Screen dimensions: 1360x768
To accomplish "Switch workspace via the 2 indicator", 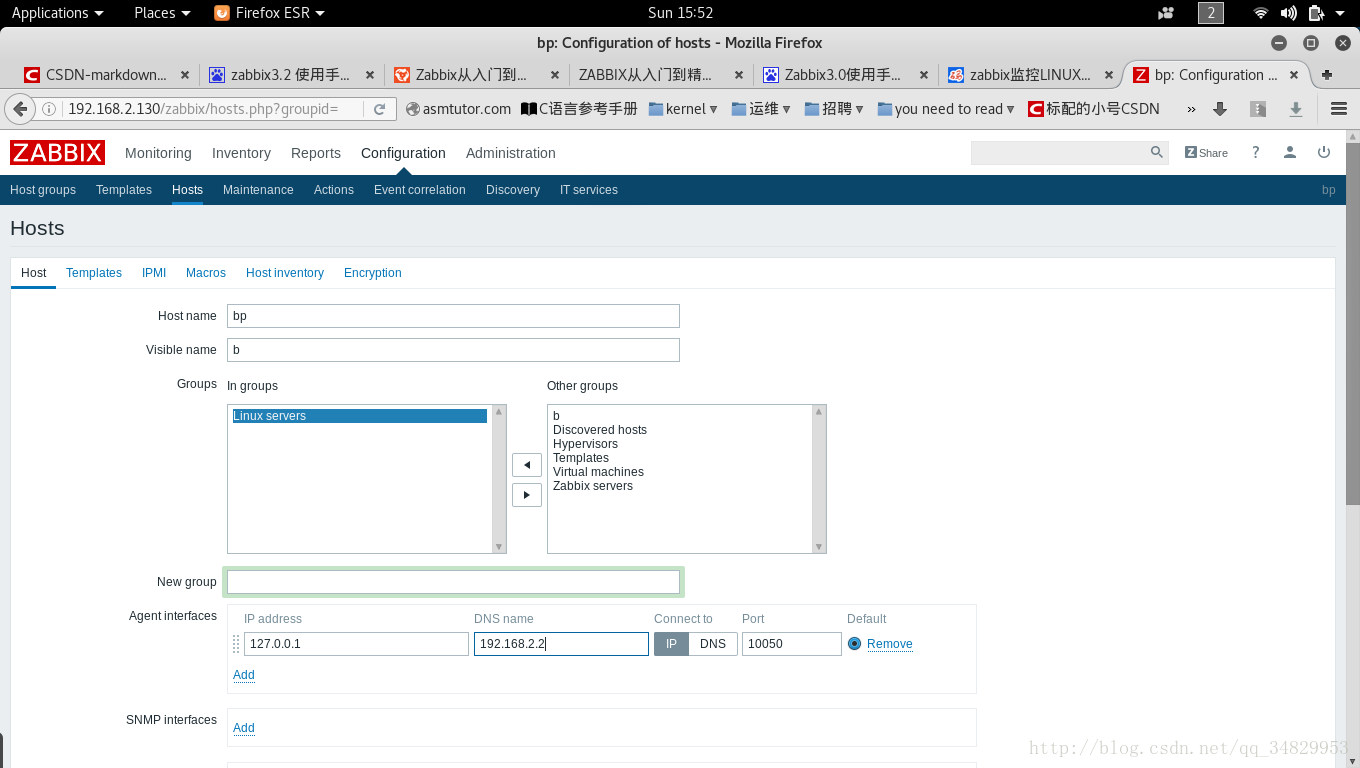I will point(1211,13).
